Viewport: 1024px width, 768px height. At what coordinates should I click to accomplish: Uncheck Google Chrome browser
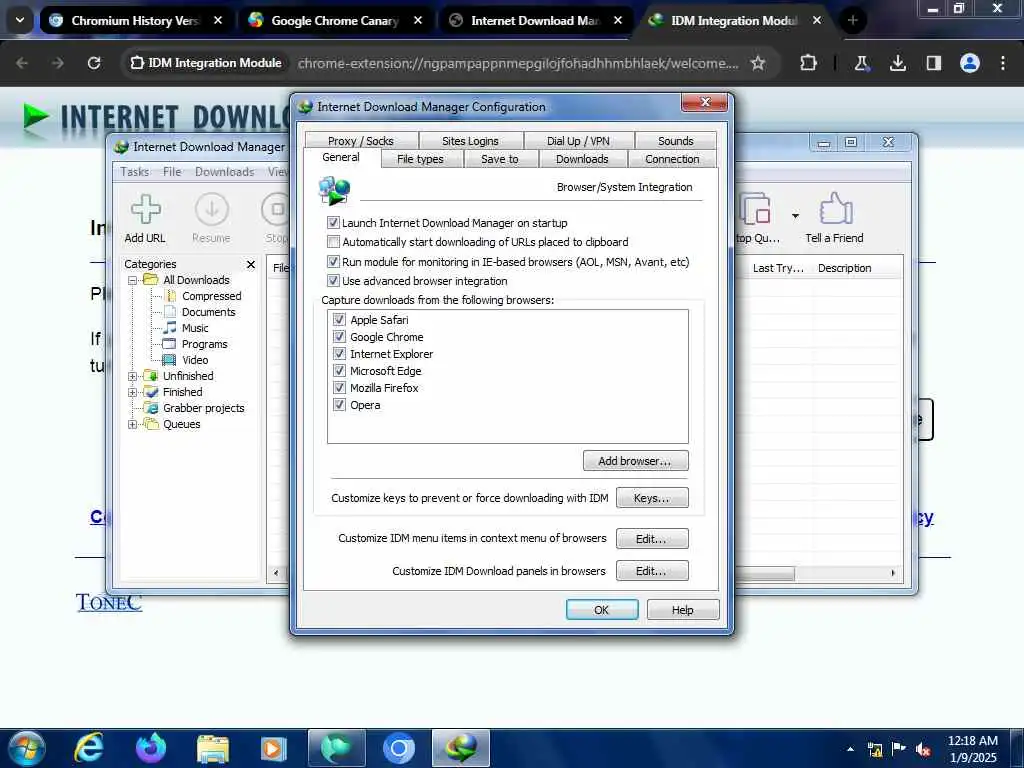tap(339, 336)
